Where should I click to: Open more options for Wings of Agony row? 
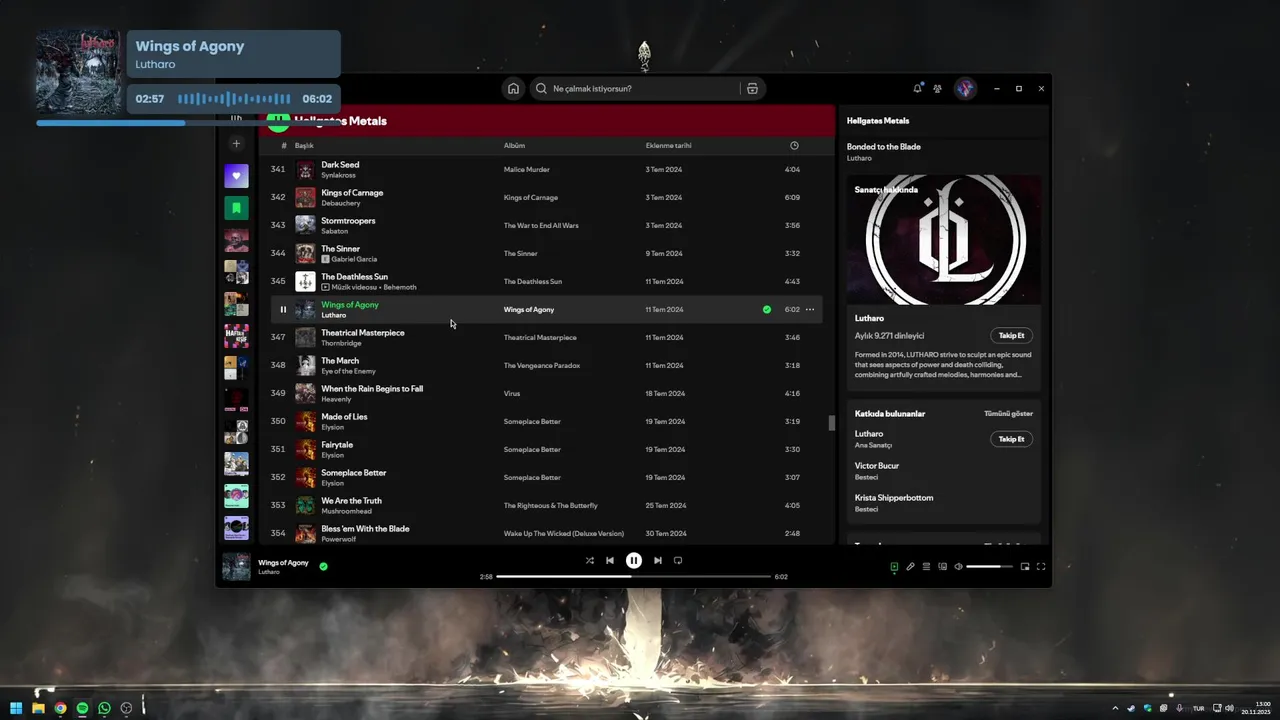pyautogui.click(x=810, y=309)
